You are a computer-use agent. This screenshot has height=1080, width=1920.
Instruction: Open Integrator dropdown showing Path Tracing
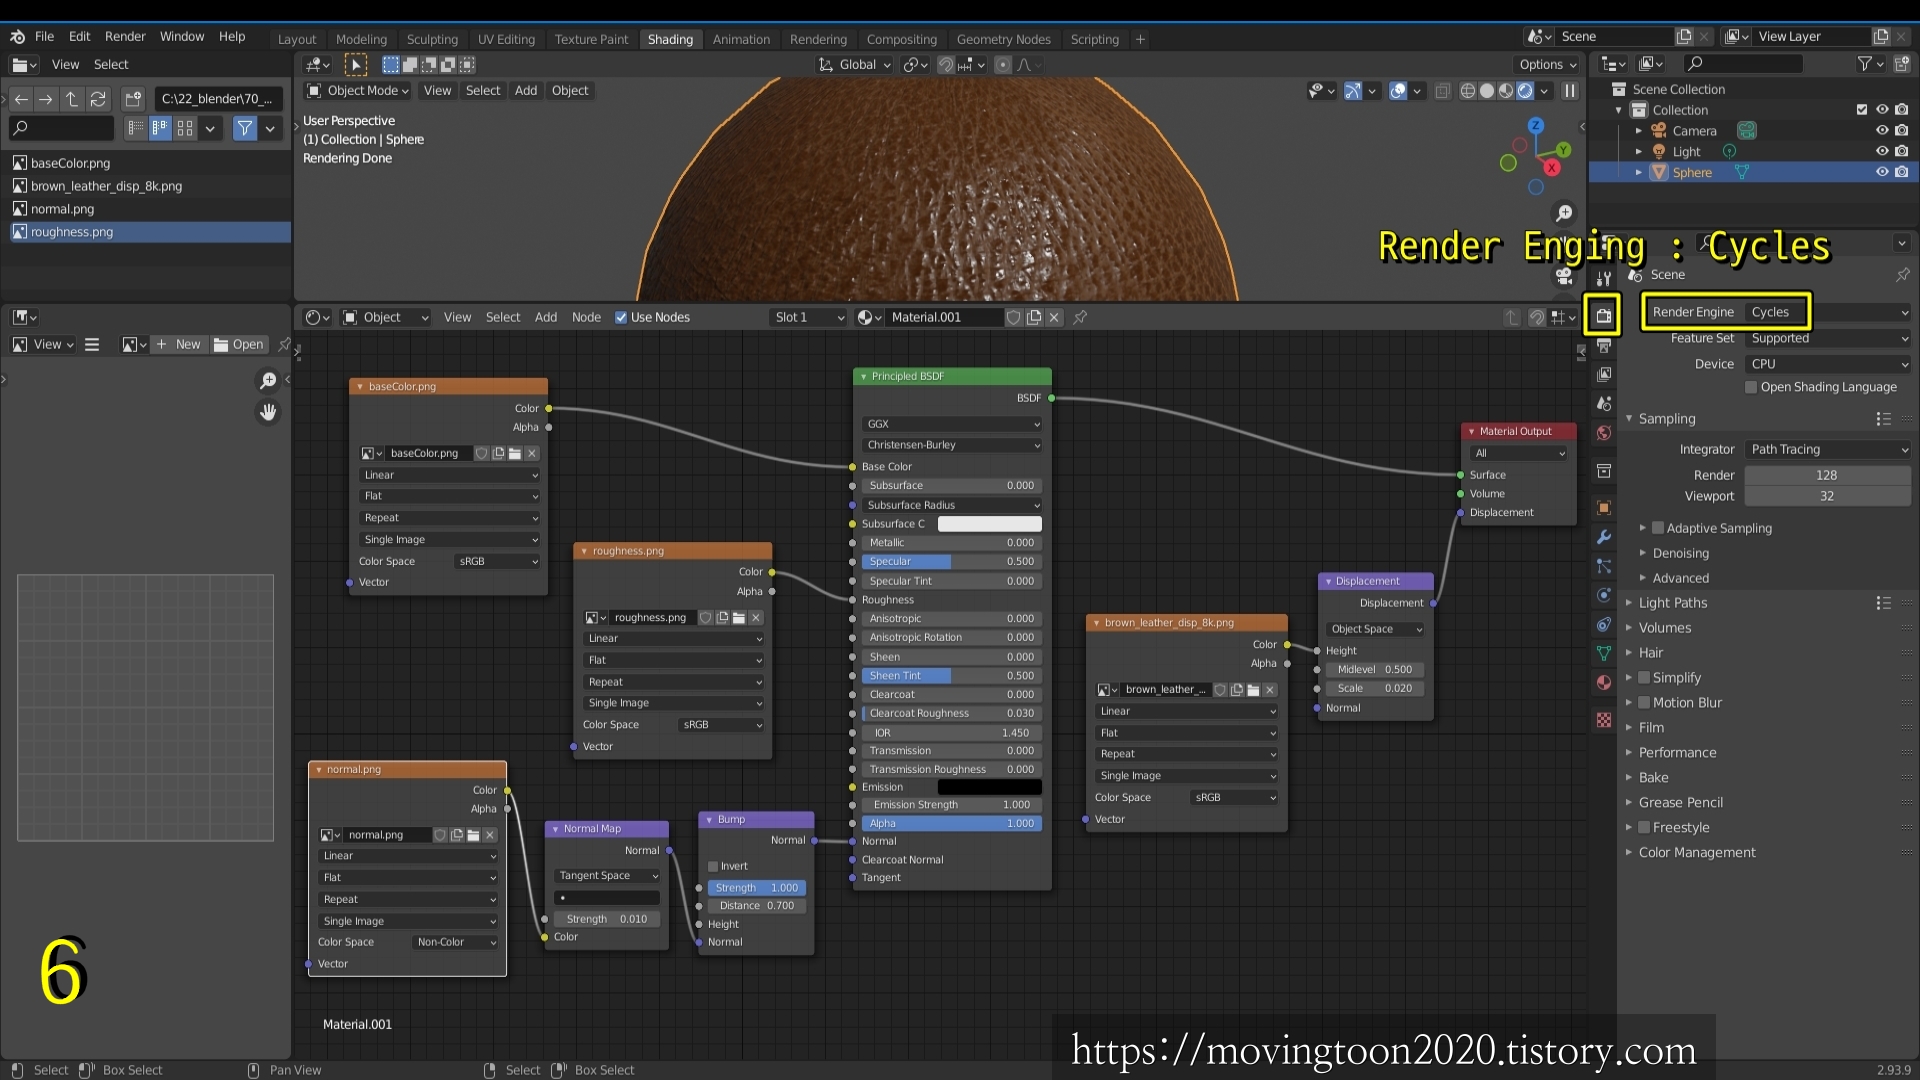pos(1828,449)
